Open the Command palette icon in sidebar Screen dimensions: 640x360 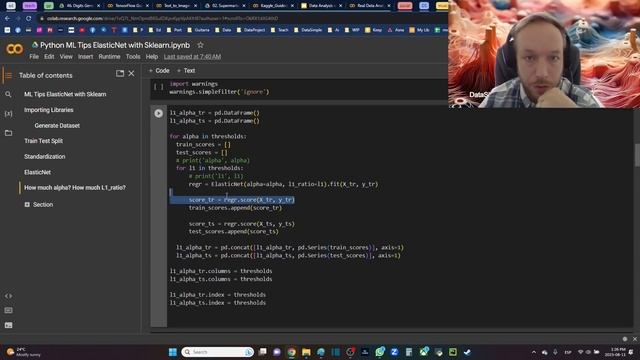(x=8, y=311)
